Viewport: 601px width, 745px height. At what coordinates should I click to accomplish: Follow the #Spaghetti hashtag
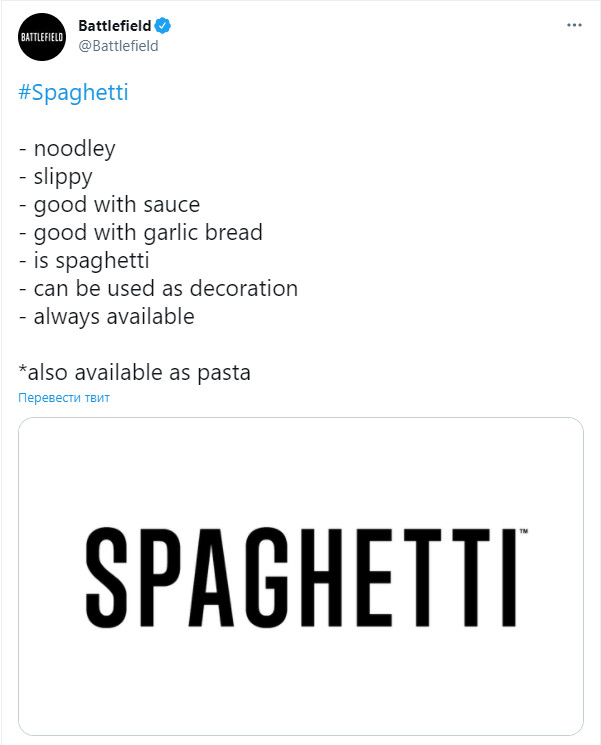73,93
